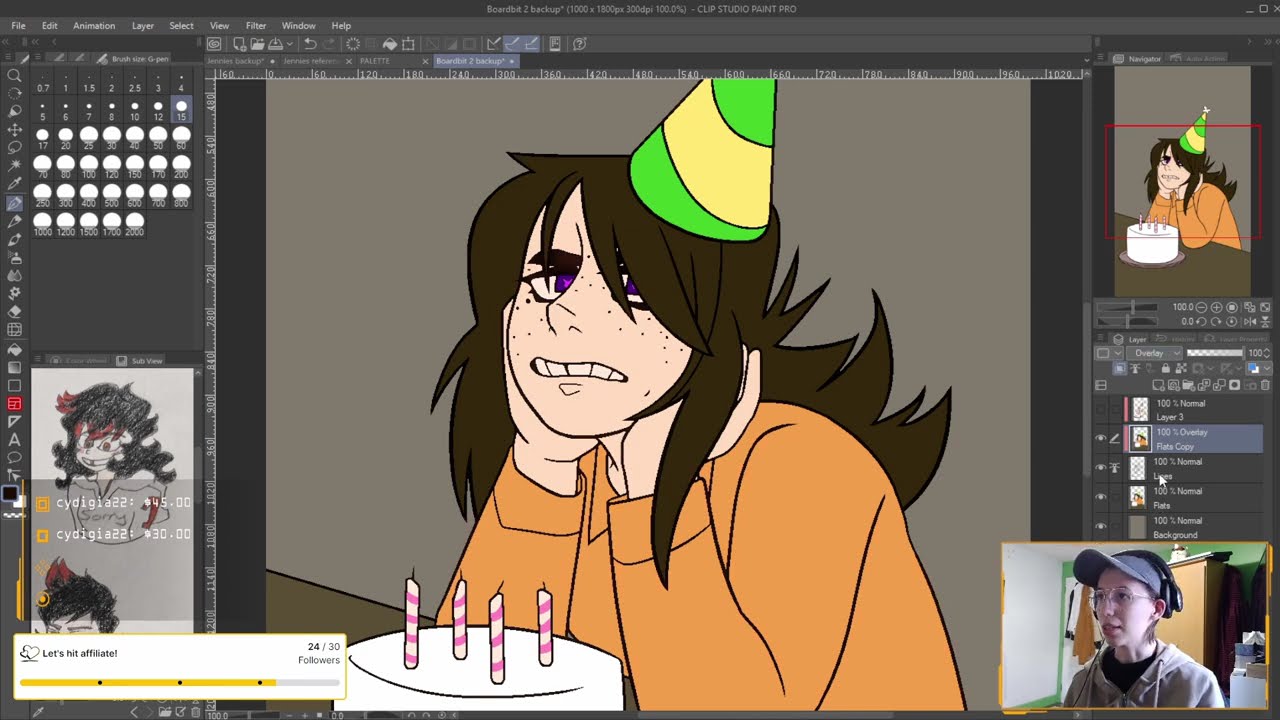Click the Navigator preview image
Image resolution: width=1280 pixels, height=720 pixels.
pos(1182,180)
